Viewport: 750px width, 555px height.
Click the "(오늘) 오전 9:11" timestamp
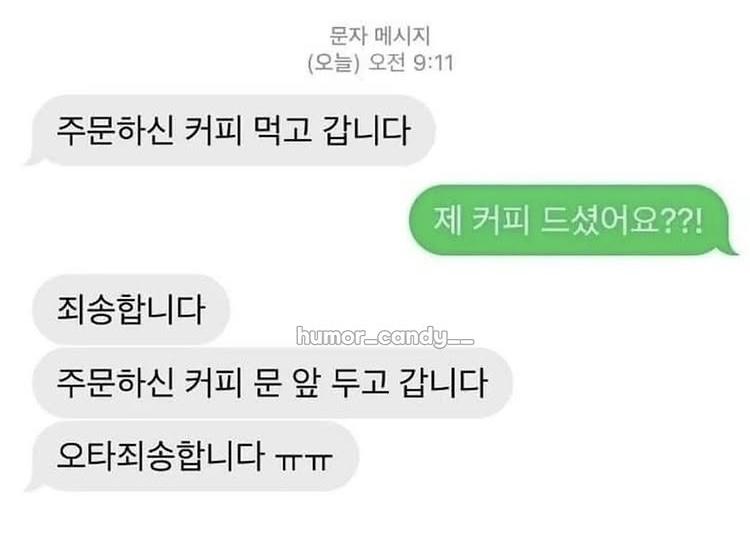380,62
